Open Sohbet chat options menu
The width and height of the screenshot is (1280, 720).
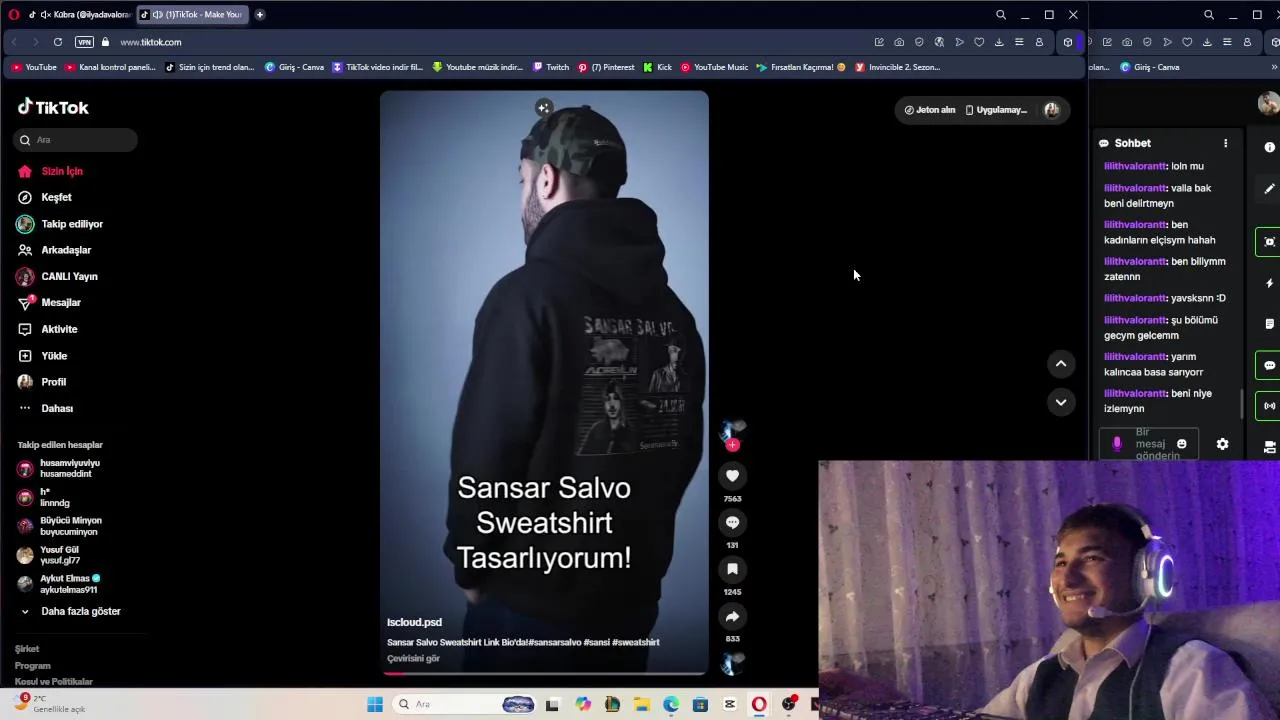pos(1225,143)
